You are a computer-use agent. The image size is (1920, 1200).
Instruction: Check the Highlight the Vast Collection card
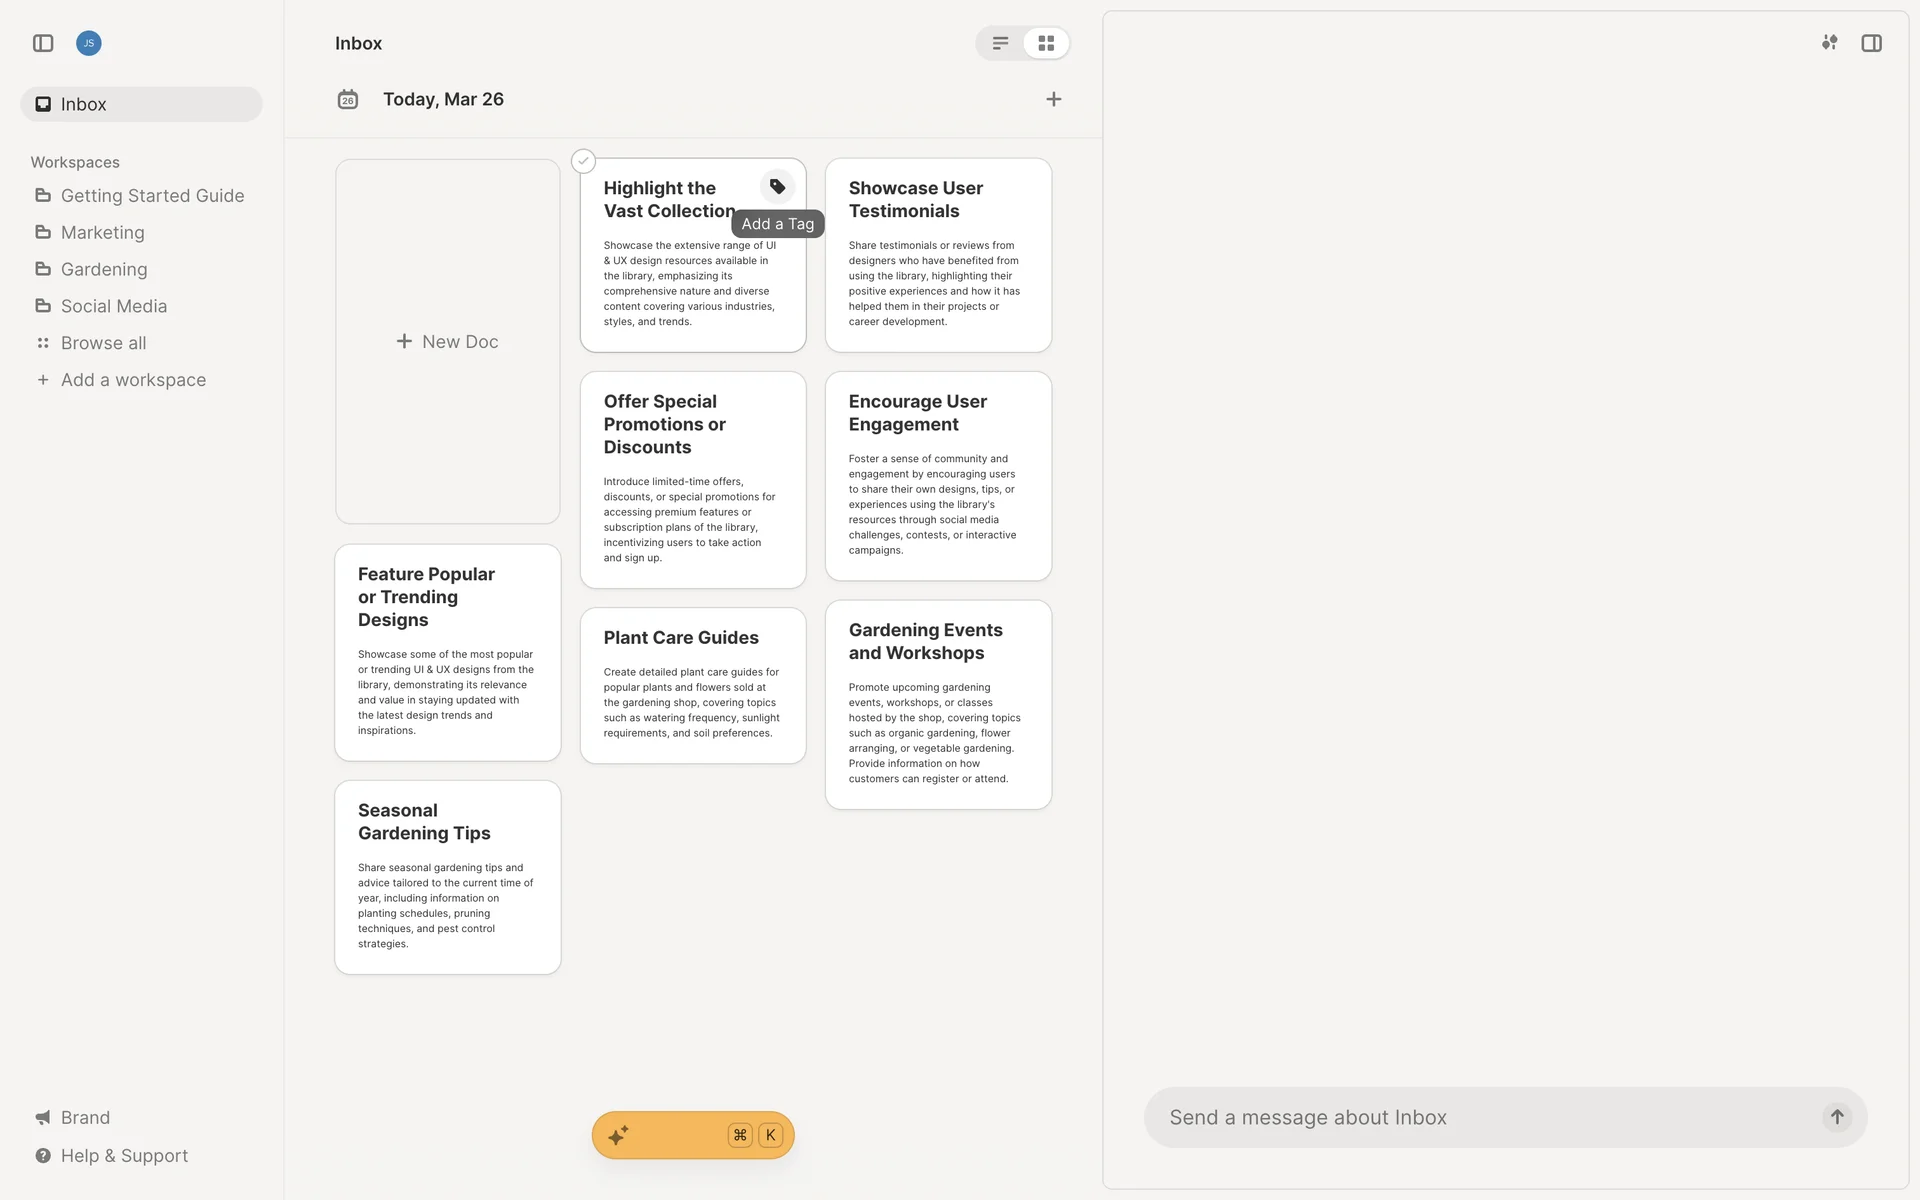click(x=583, y=161)
